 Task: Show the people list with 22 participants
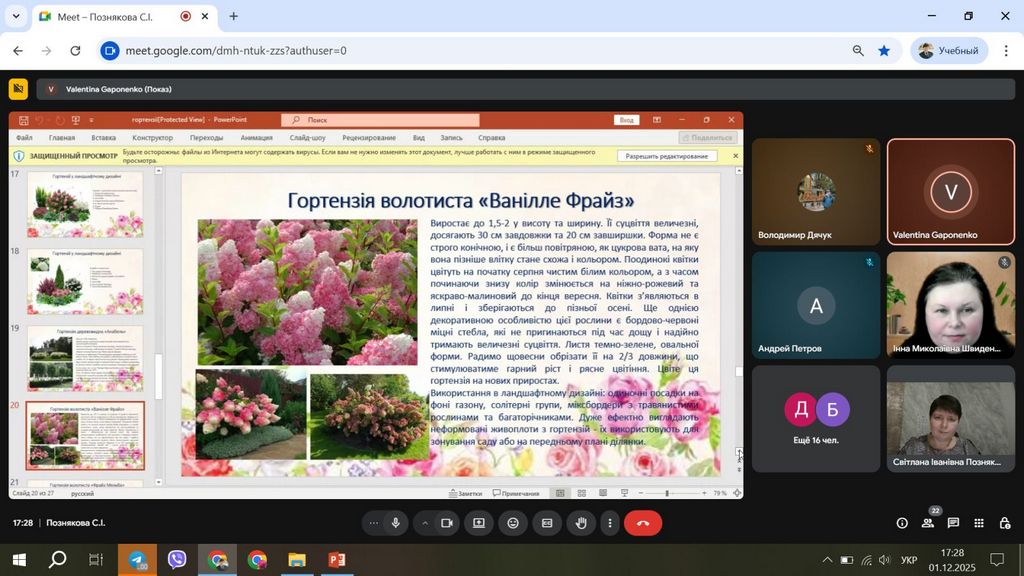click(928, 523)
